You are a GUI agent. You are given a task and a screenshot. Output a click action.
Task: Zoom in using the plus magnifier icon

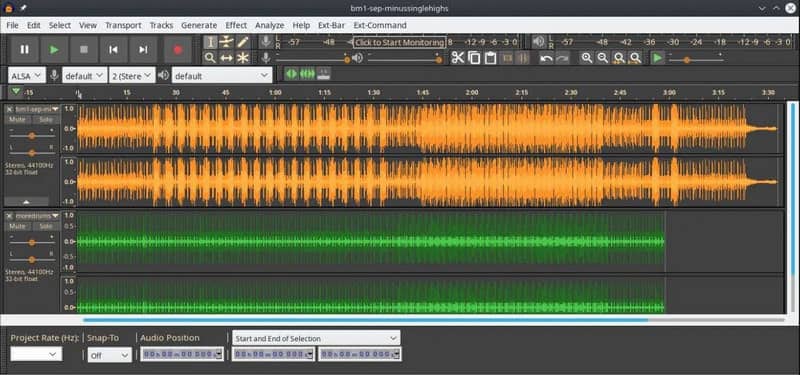[x=587, y=58]
